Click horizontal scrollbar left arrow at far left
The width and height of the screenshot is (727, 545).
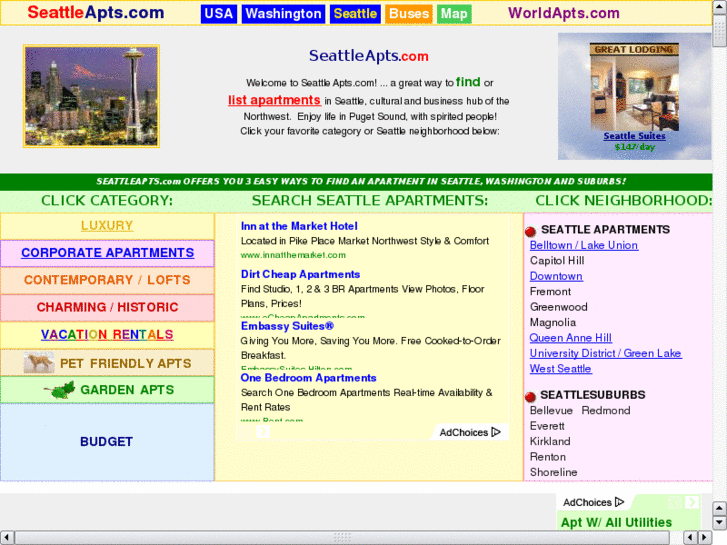click(7, 538)
